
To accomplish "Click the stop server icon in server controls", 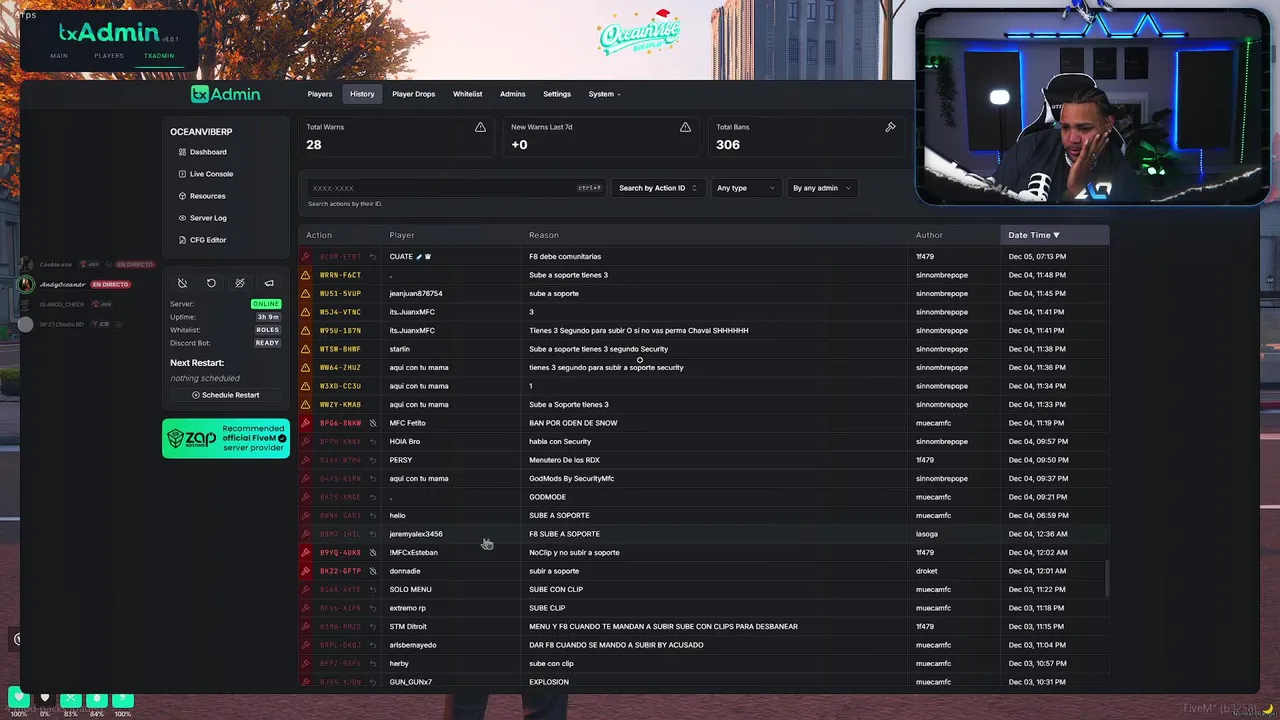I will pyautogui.click(x=182, y=283).
